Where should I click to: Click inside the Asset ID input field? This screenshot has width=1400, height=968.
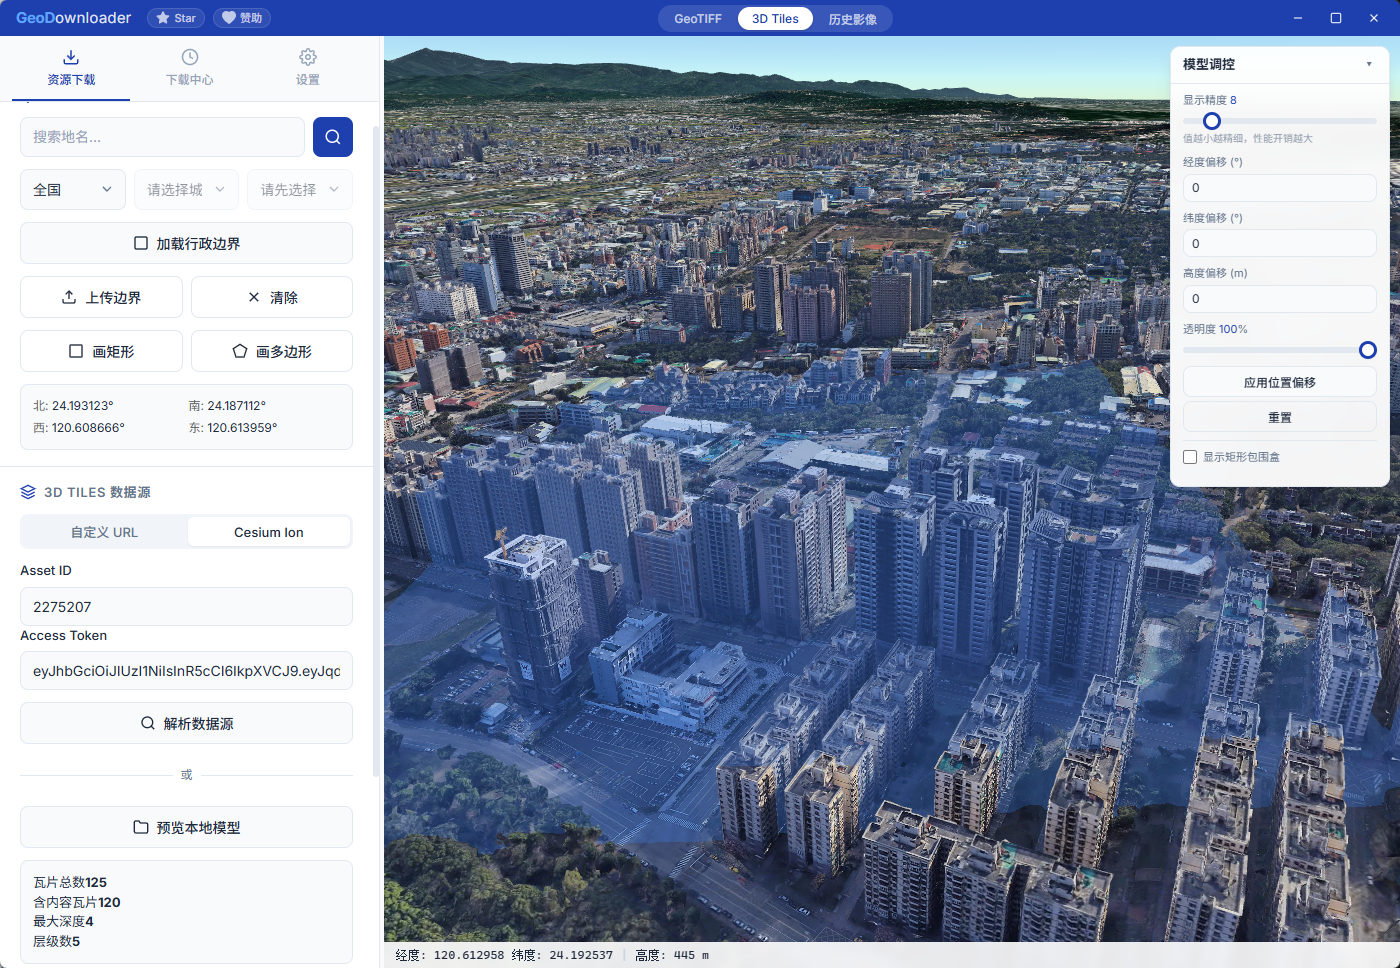[x=186, y=606]
